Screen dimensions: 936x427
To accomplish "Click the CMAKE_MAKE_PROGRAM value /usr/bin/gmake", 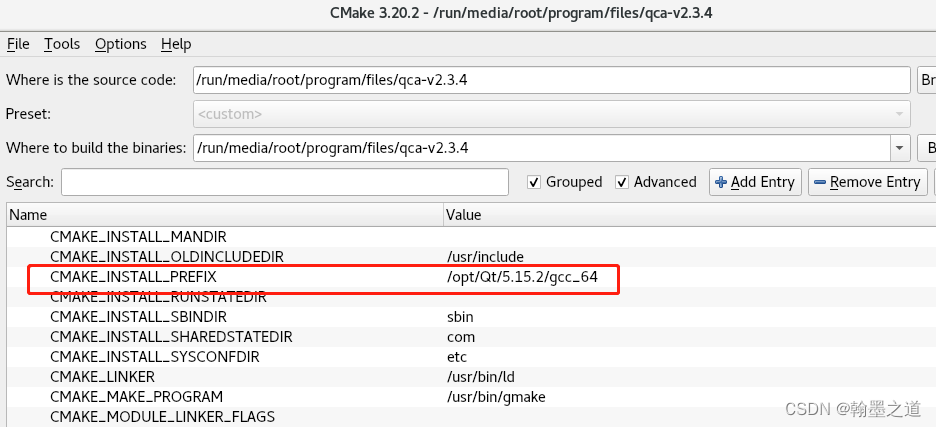I will tap(496, 397).
